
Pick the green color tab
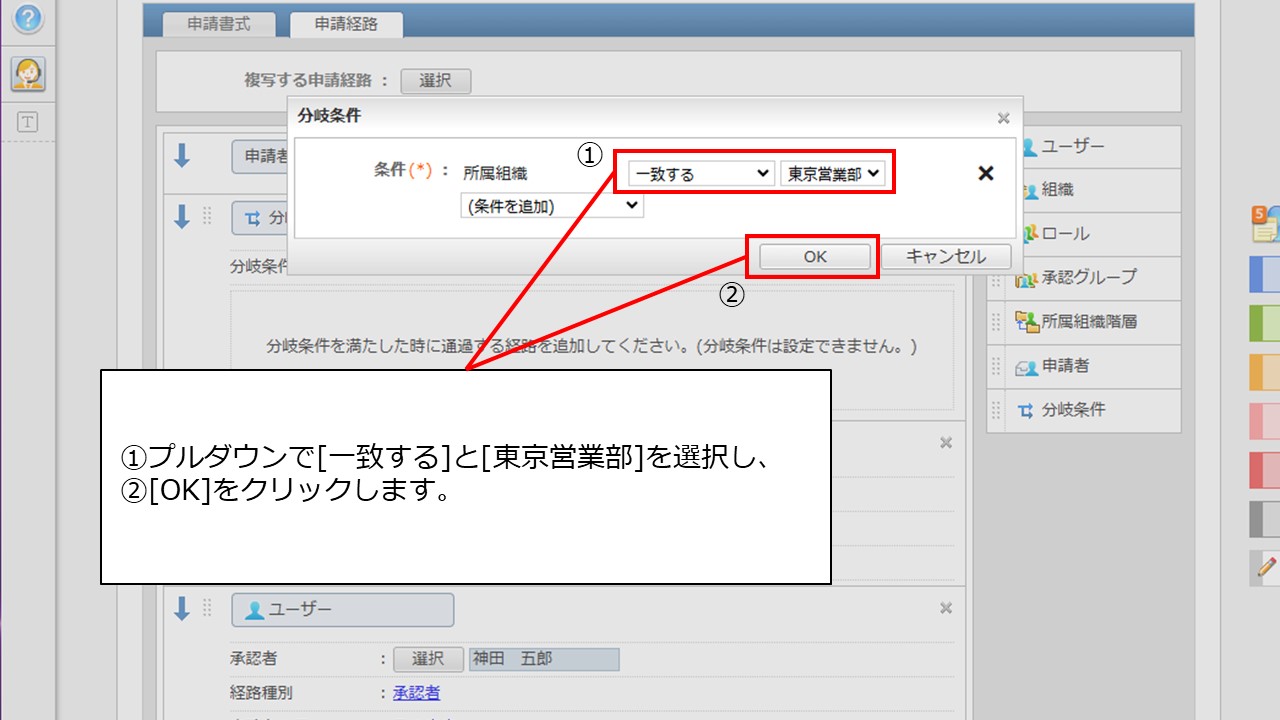pos(1265,323)
